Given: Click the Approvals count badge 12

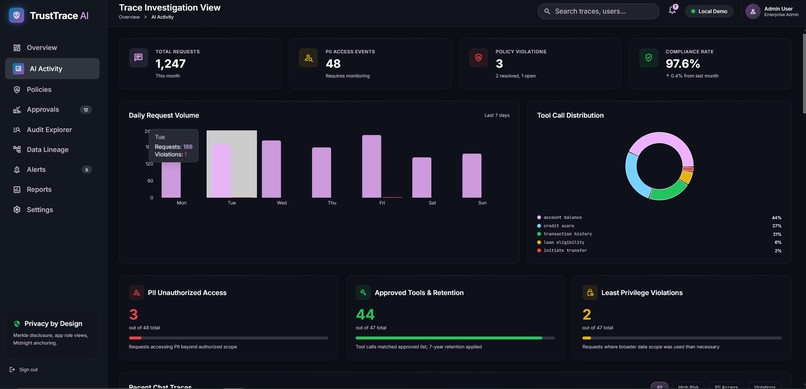Looking at the screenshot, I should (86, 109).
